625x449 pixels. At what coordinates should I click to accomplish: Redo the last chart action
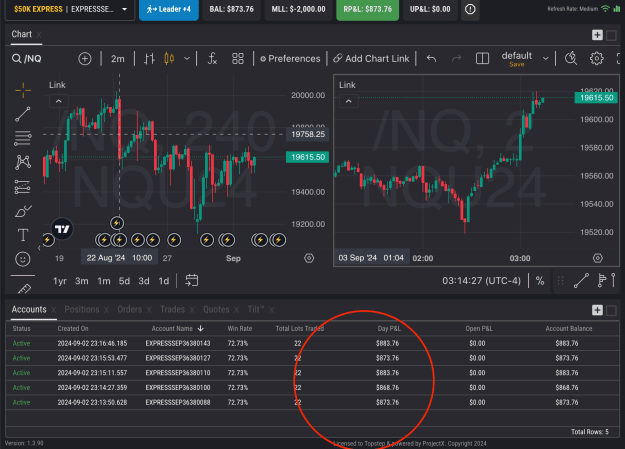456,59
